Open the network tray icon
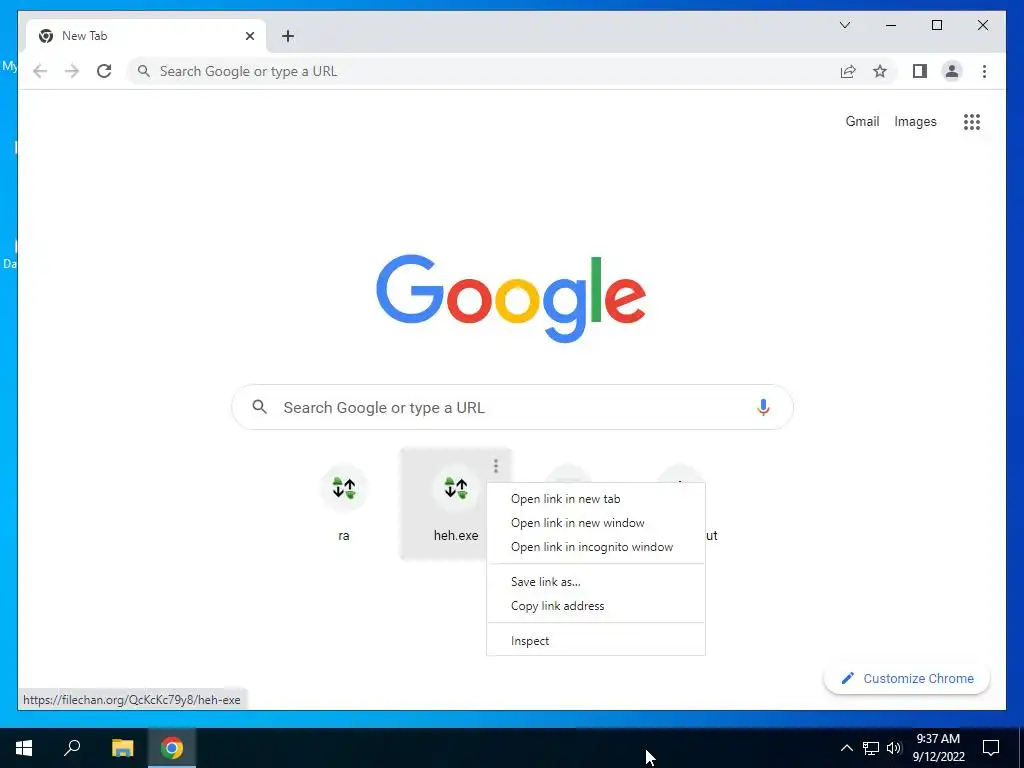 coord(871,748)
